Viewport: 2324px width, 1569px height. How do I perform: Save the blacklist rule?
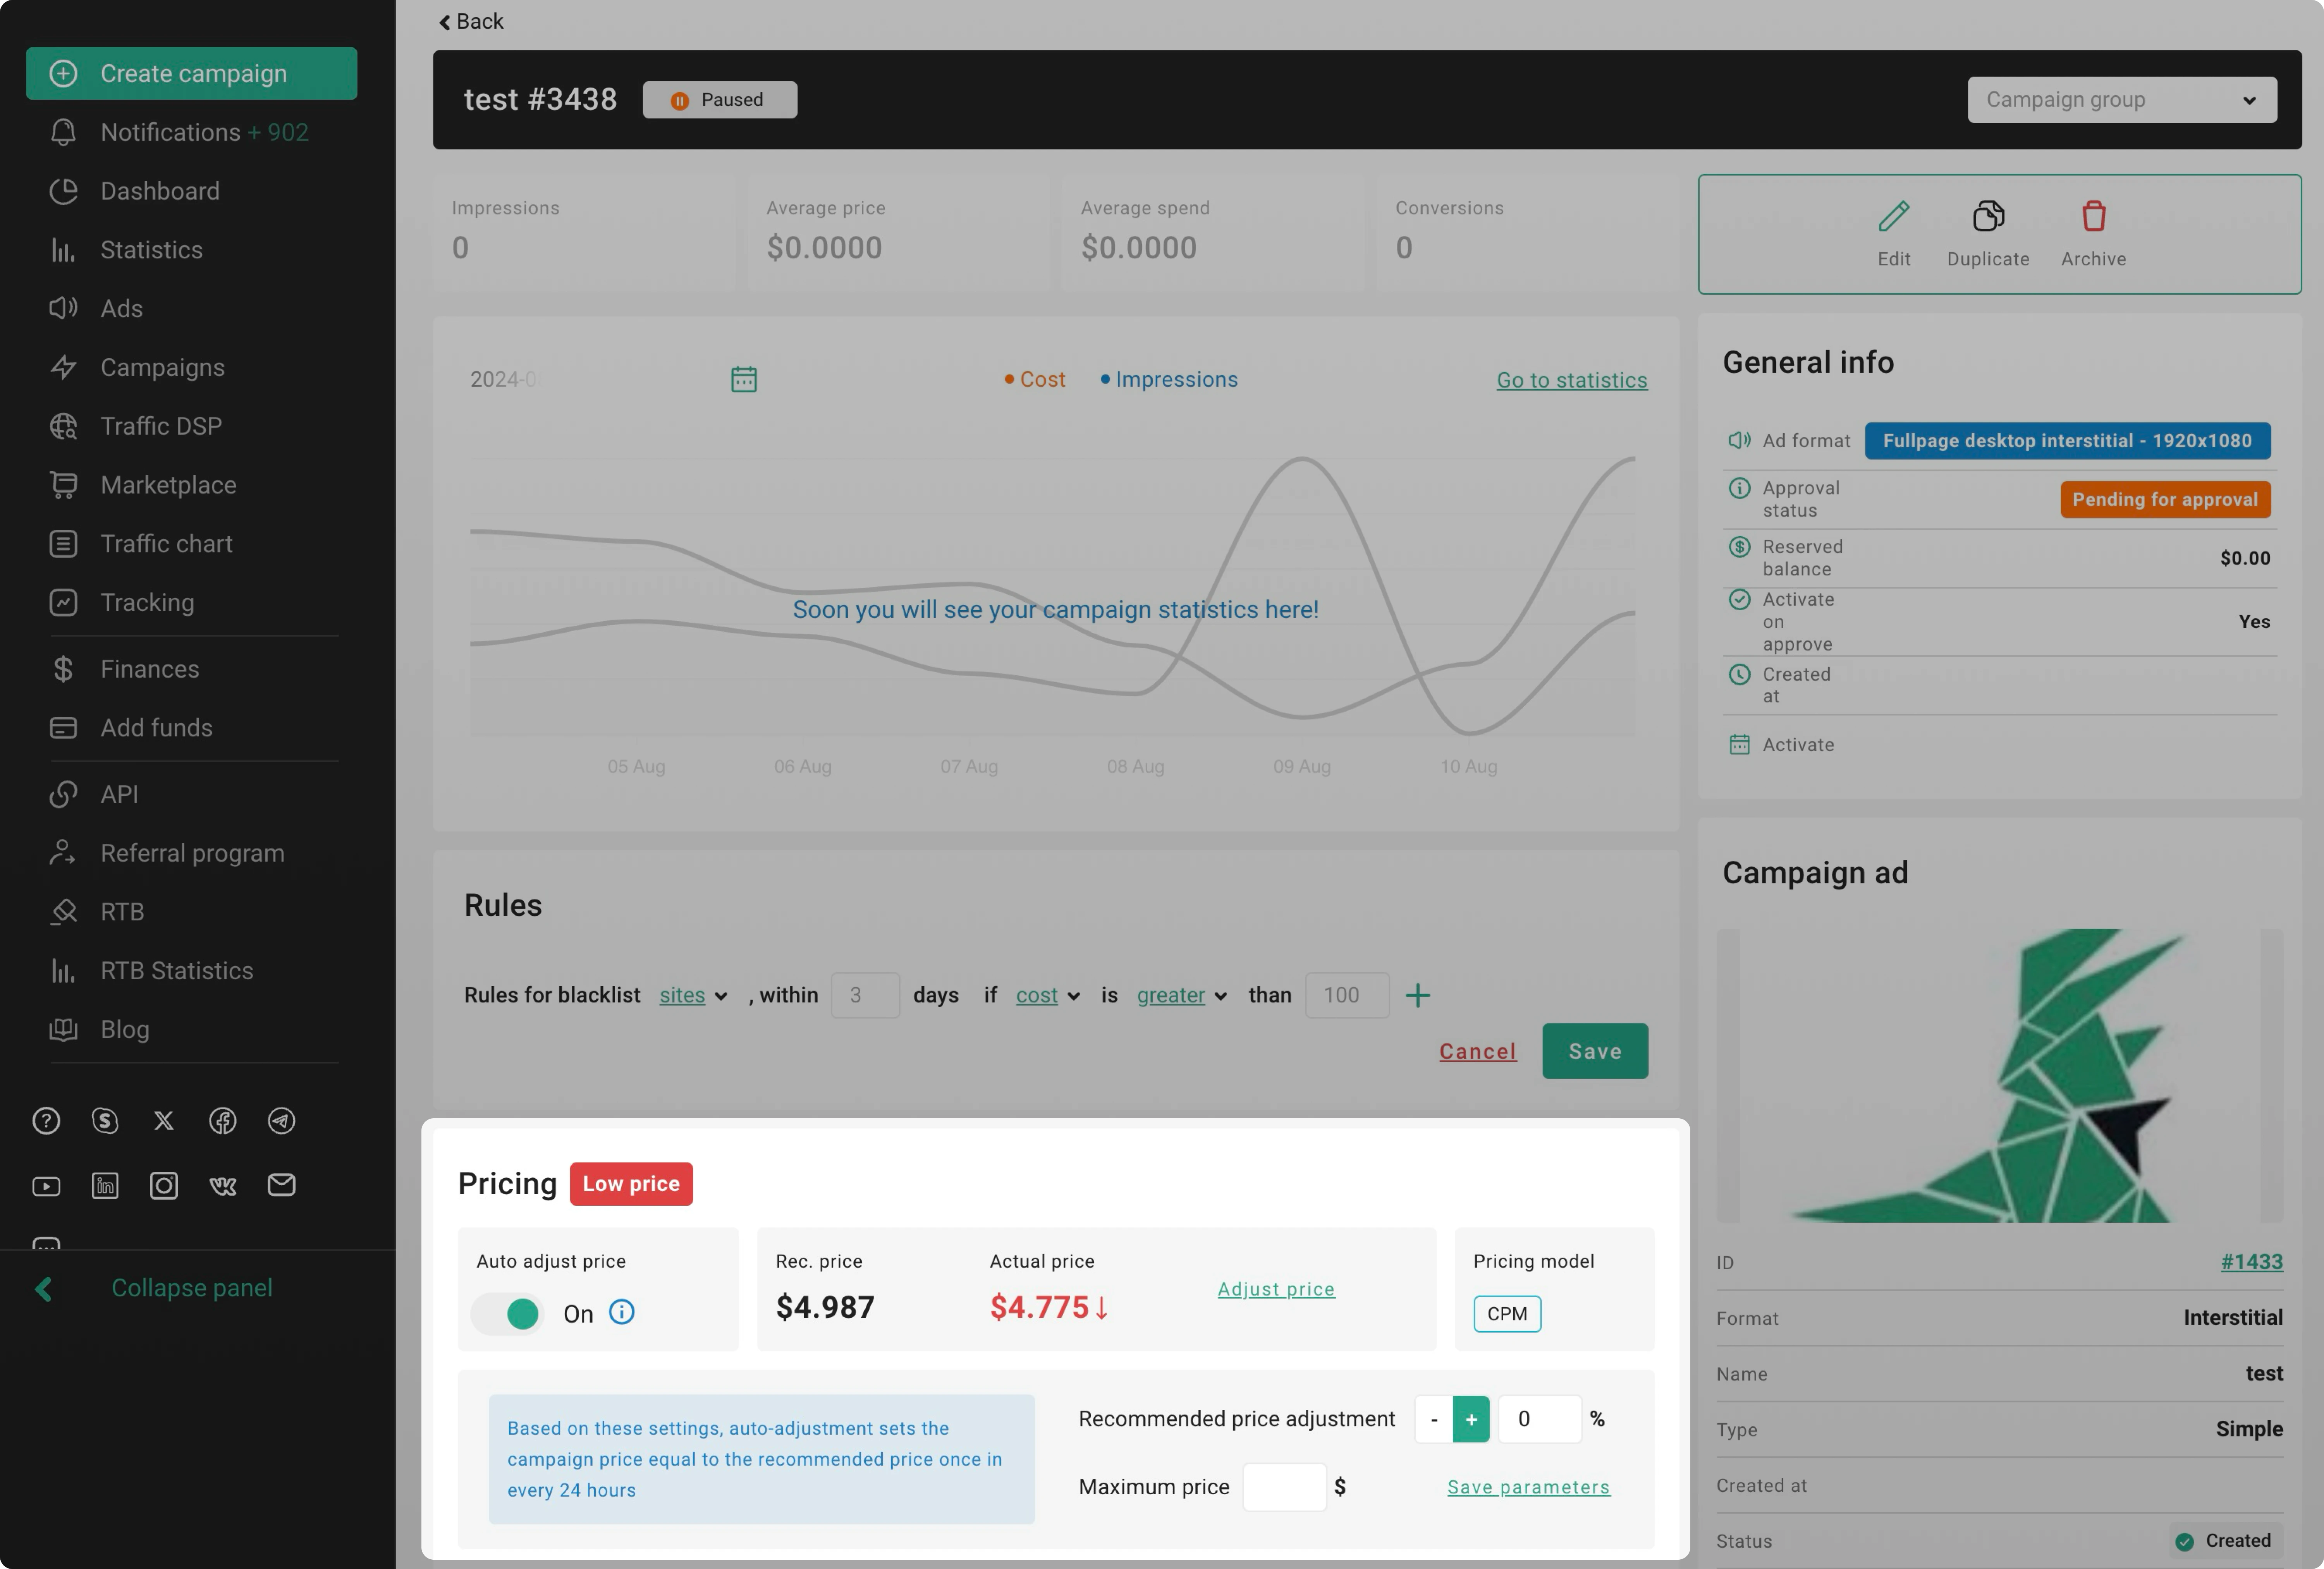point(1594,1051)
